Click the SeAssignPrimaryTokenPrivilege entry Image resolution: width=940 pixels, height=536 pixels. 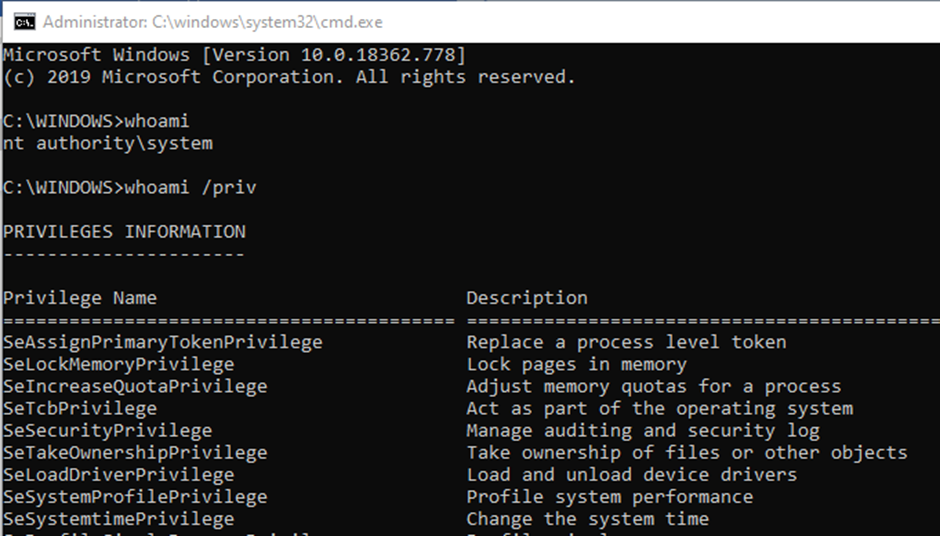click(163, 342)
